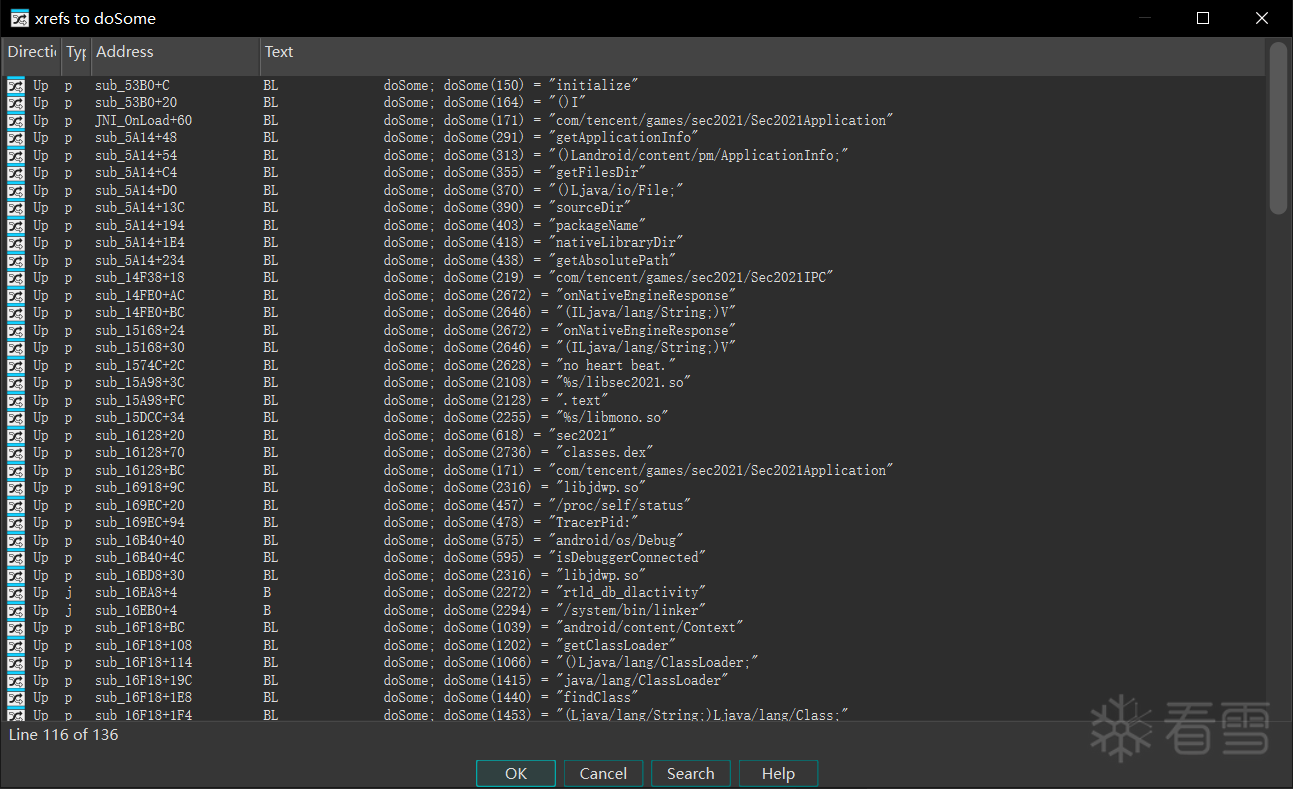Image resolution: width=1293 pixels, height=789 pixels.
Task: Select the row icon for sub_16128+20
Action: click(x=16, y=436)
